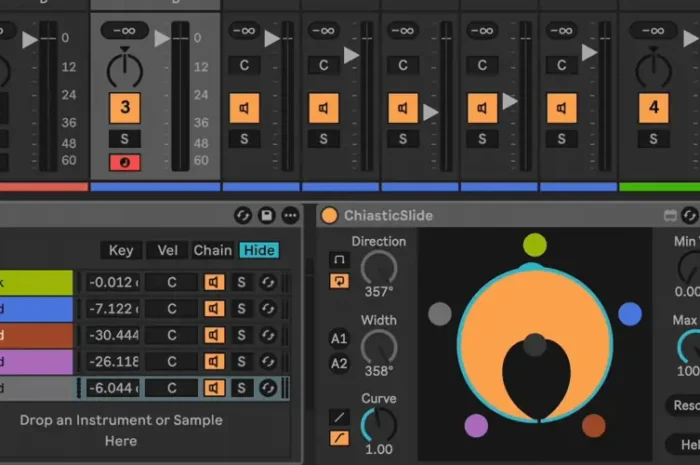Click the highlighted Hide button
Screen dimensions: 700x465
tap(259, 250)
